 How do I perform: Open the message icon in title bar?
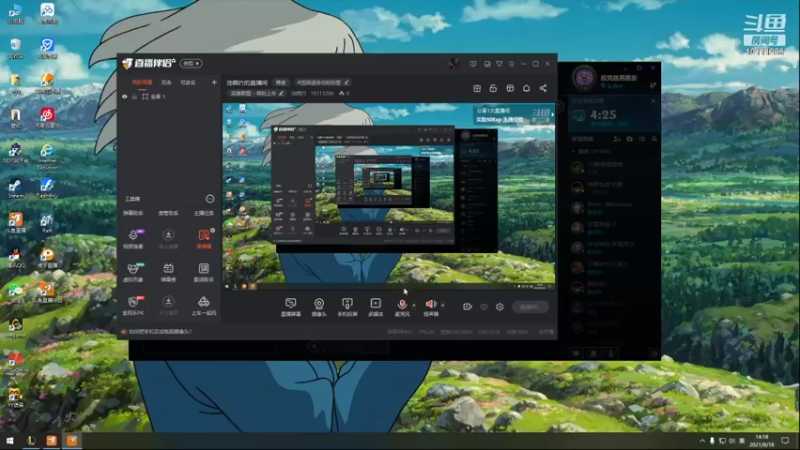coord(473,64)
